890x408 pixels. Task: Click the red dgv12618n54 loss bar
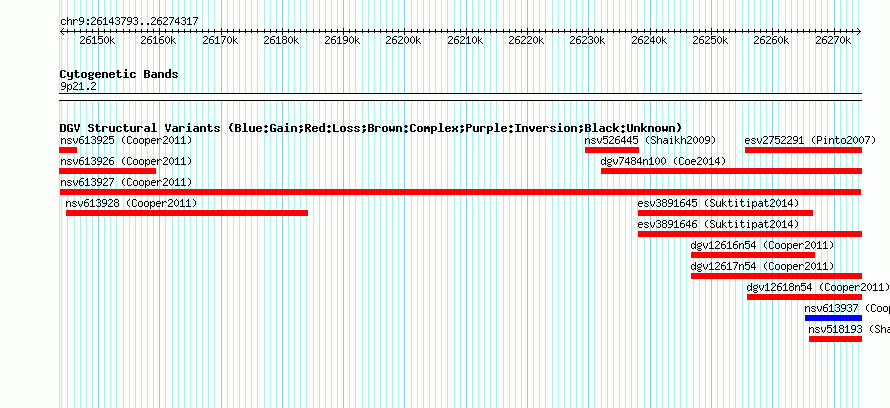[804, 297]
